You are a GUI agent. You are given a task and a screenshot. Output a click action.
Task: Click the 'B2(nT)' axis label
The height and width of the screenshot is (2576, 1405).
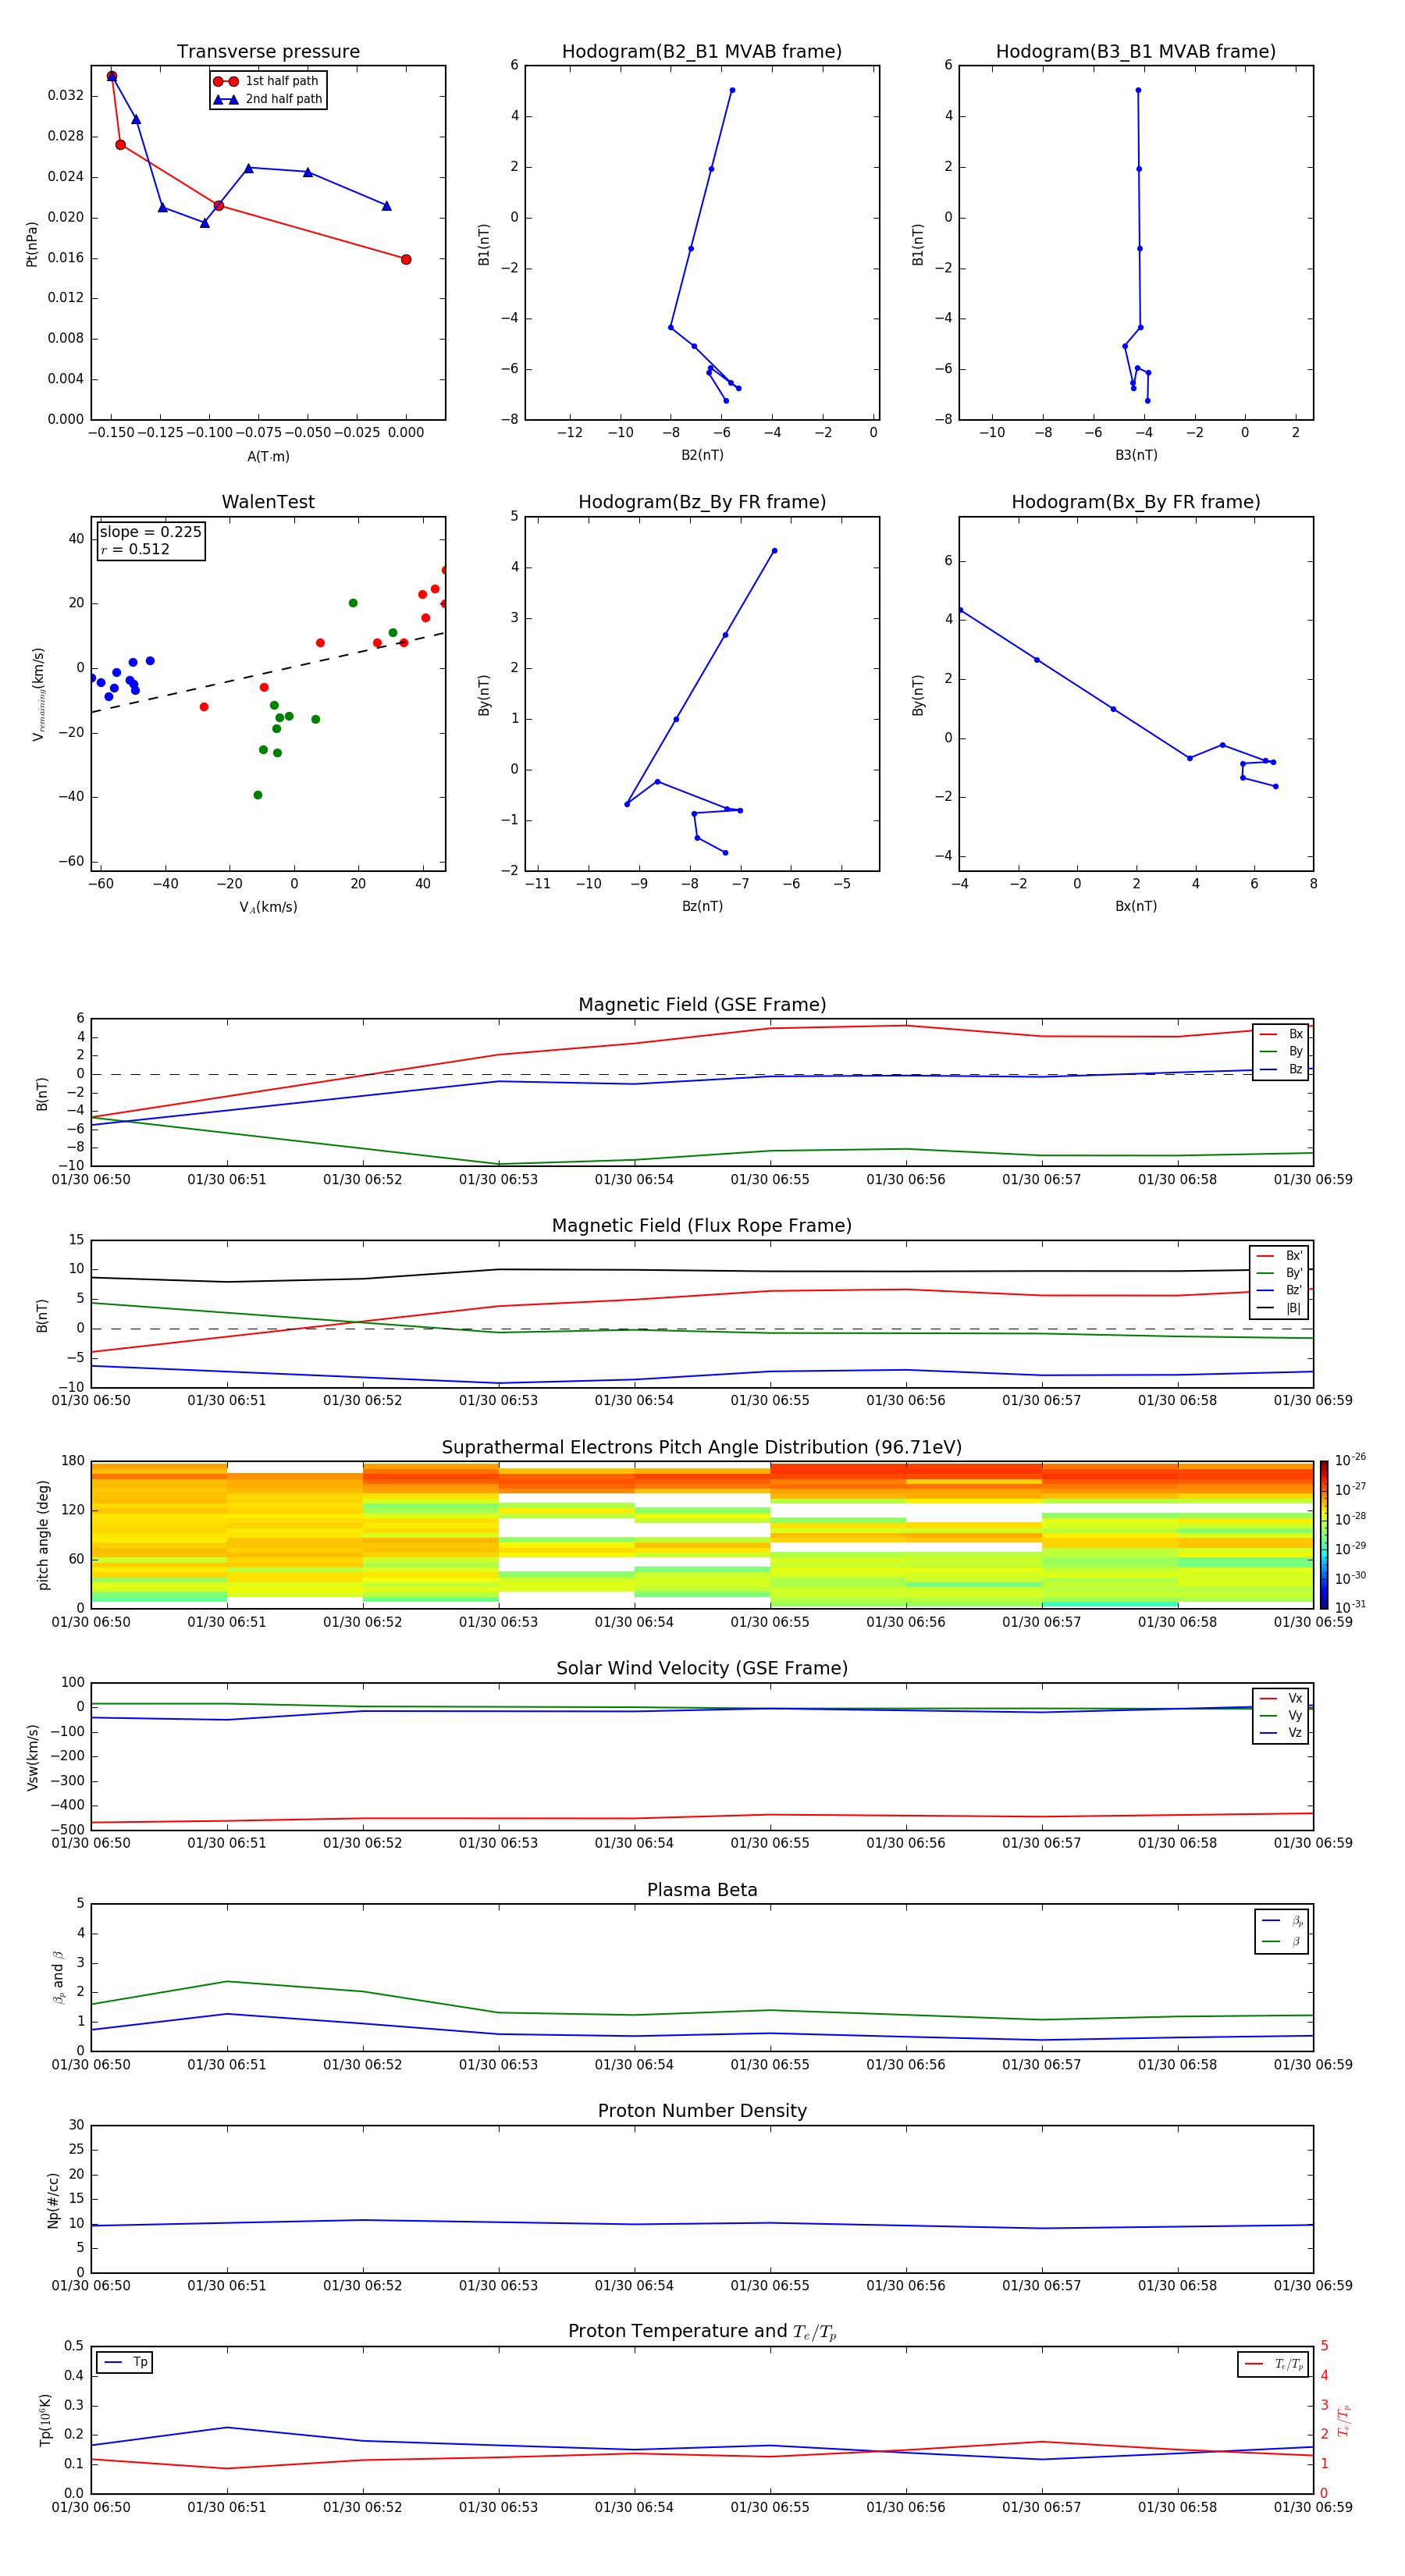coord(702,456)
